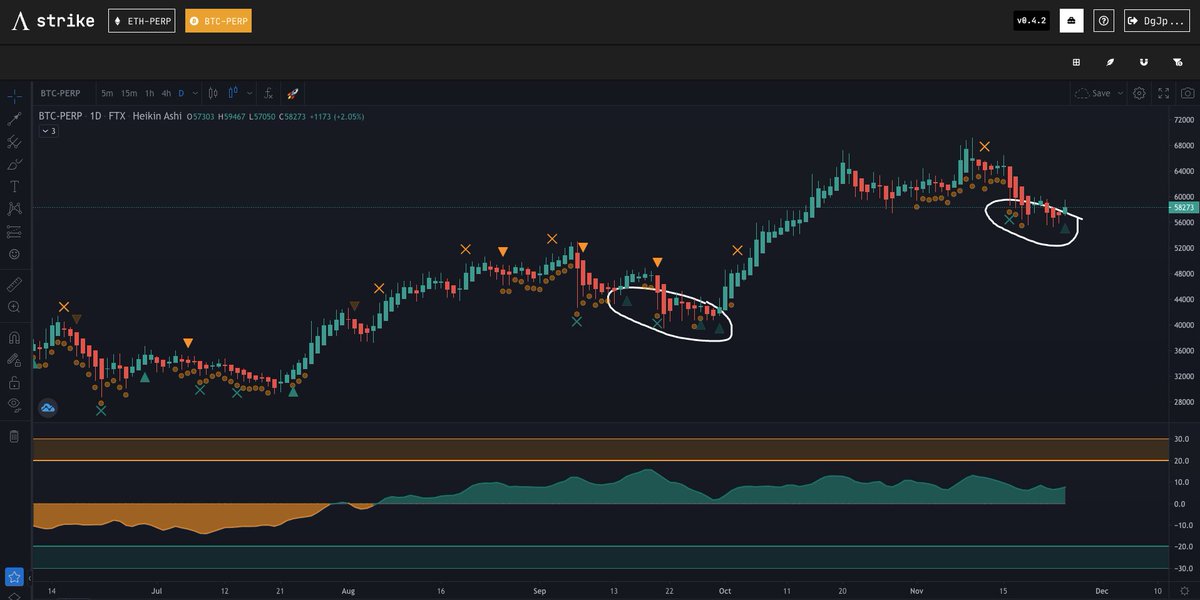Open the chart patterns tool
The height and width of the screenshot is (600, 1200).
coord(14,209)
